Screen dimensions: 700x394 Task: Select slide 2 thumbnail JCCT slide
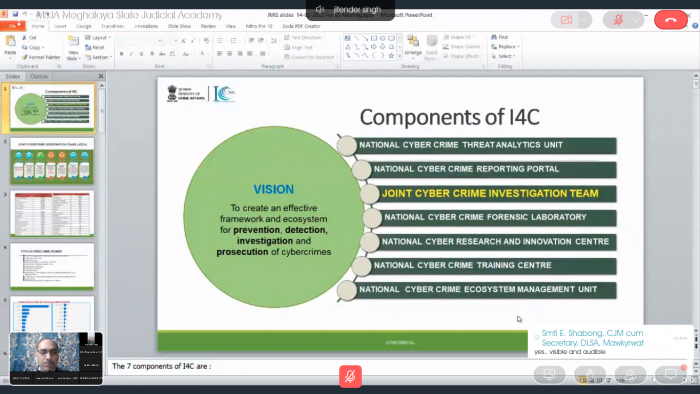[x=52, y=161]
